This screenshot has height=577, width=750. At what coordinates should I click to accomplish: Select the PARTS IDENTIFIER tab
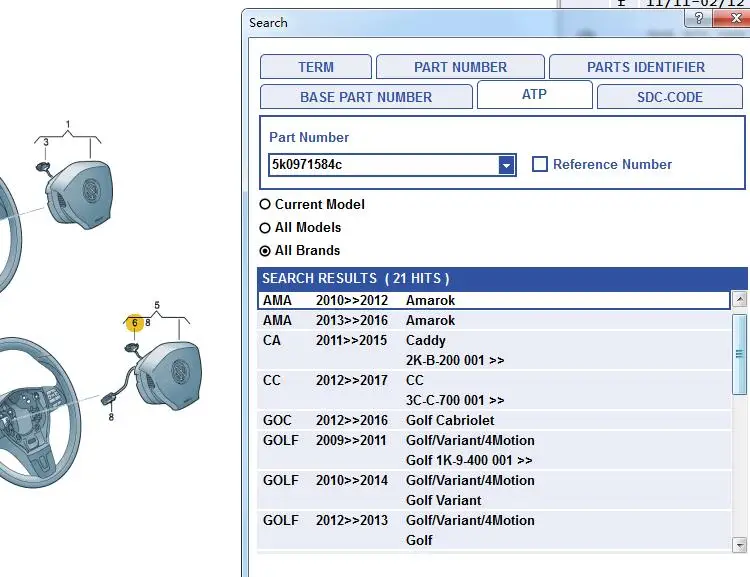point(646,67)
